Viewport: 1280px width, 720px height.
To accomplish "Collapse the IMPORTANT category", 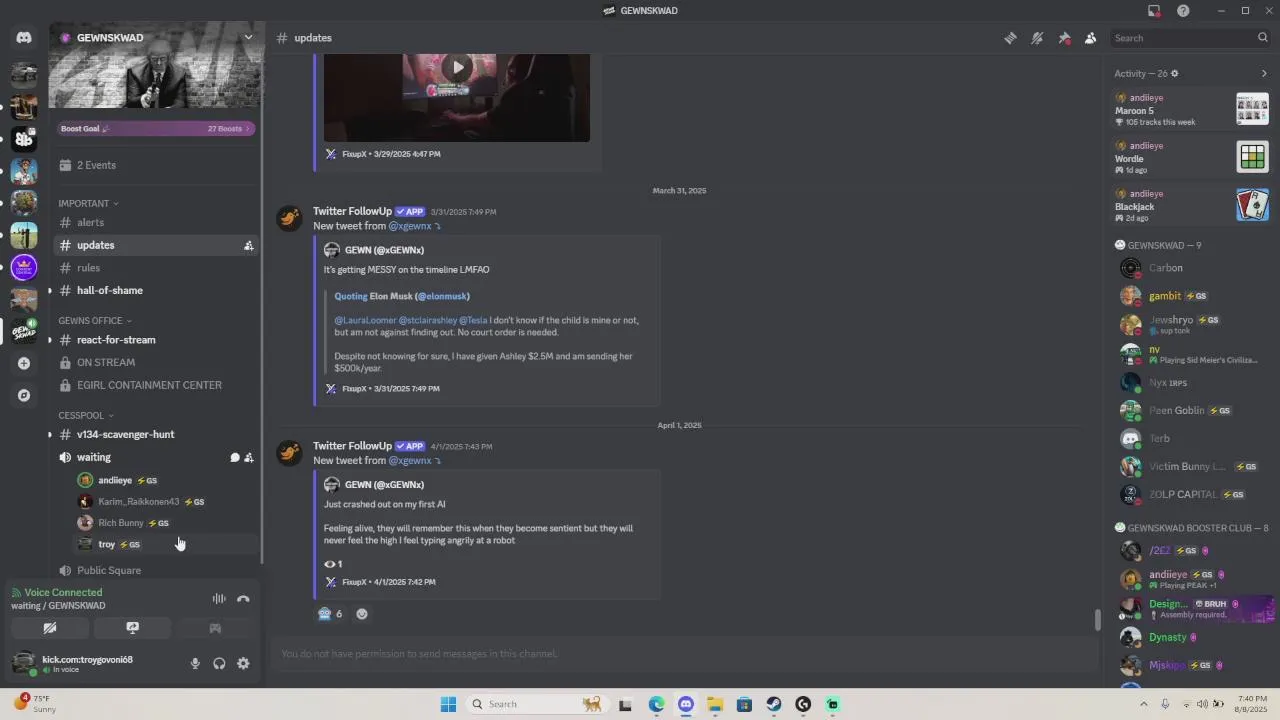I will click(x=88, y=203).
